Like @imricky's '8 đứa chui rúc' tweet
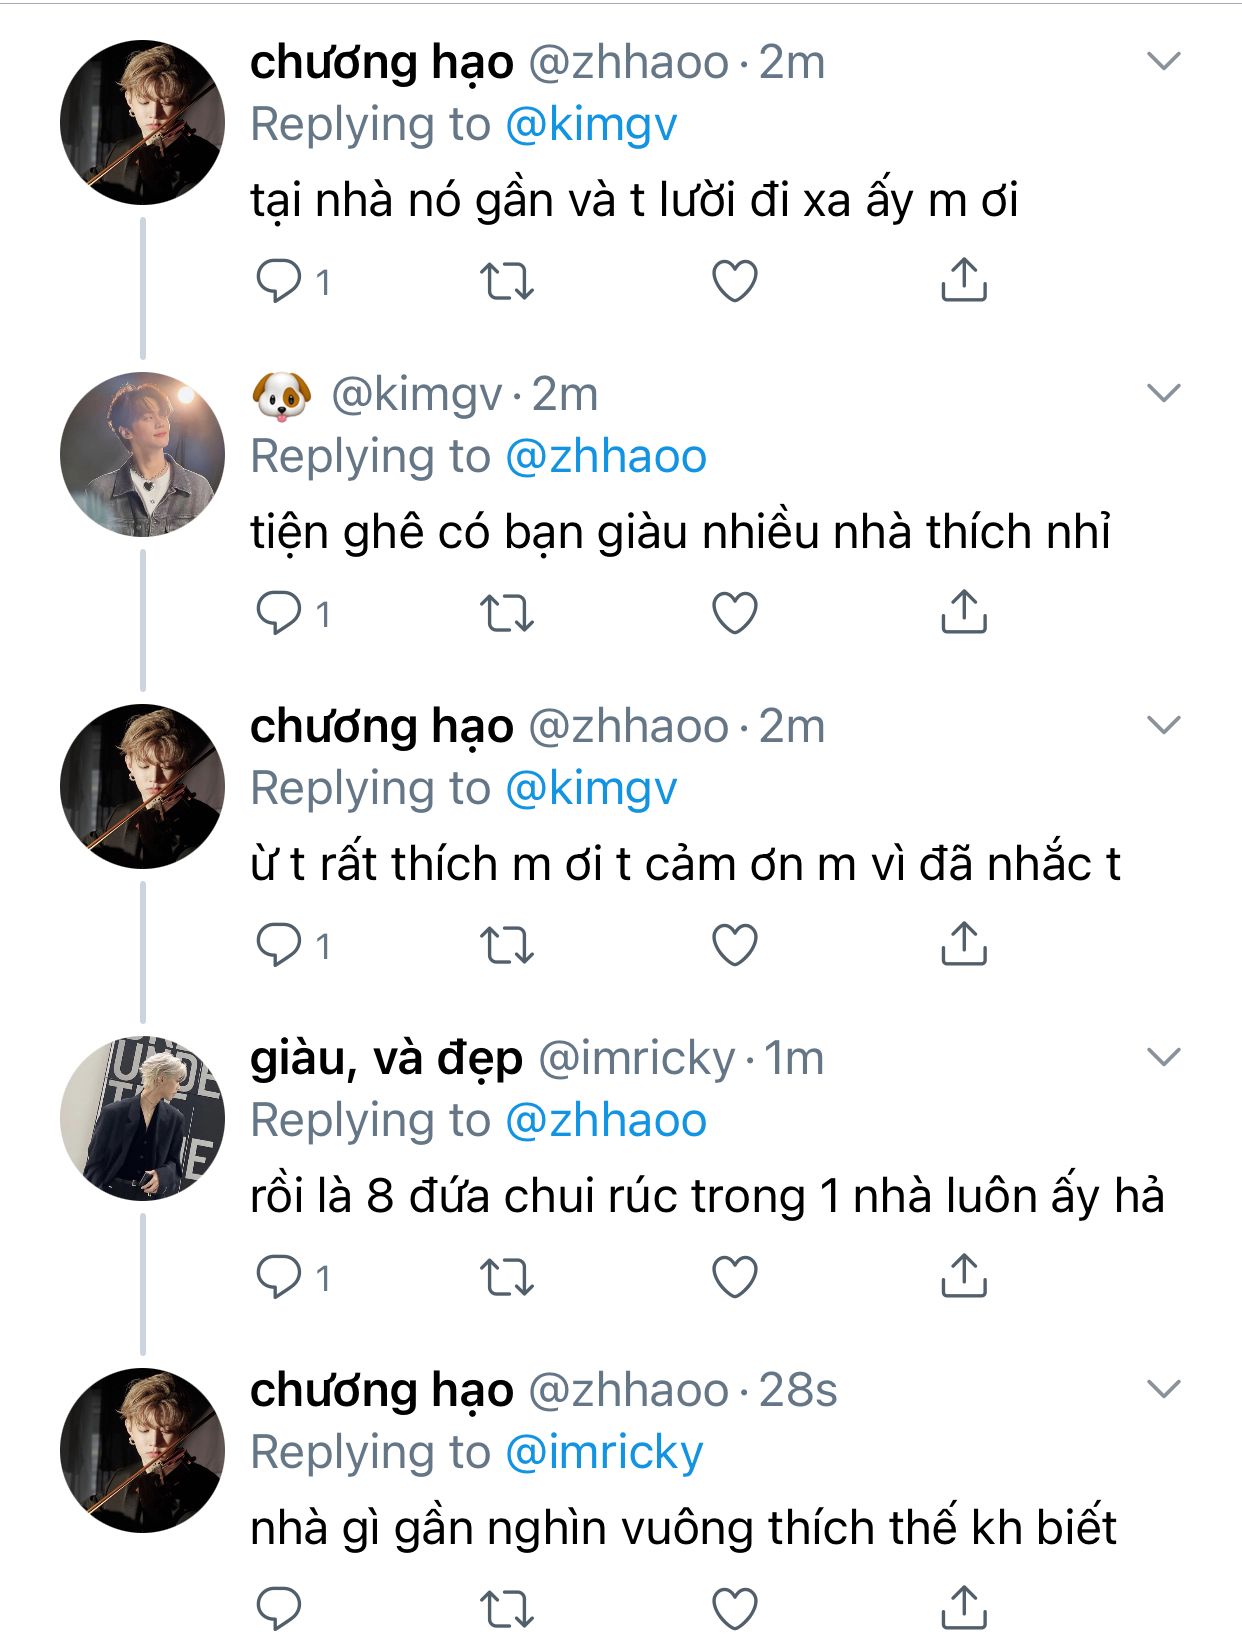Screen dimensions: 1242x1647 735,1277
